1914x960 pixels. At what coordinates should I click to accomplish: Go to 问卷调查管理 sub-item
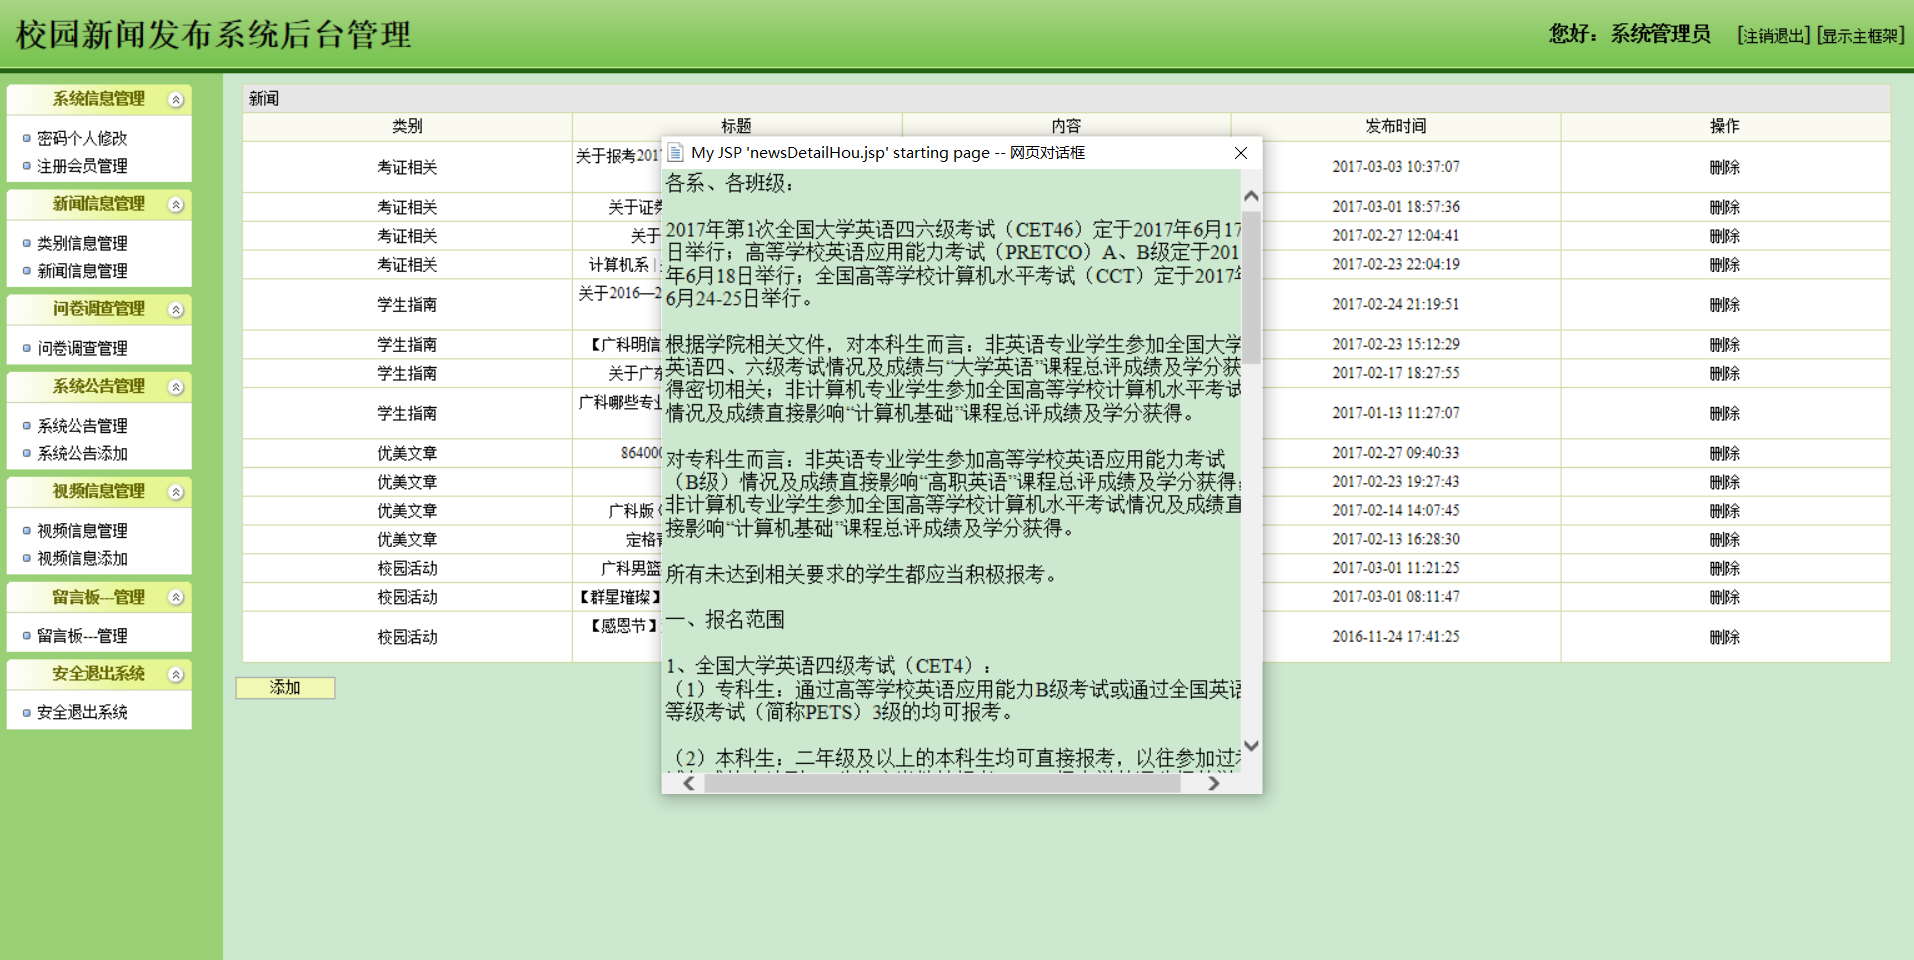click(x=82, y=348)
